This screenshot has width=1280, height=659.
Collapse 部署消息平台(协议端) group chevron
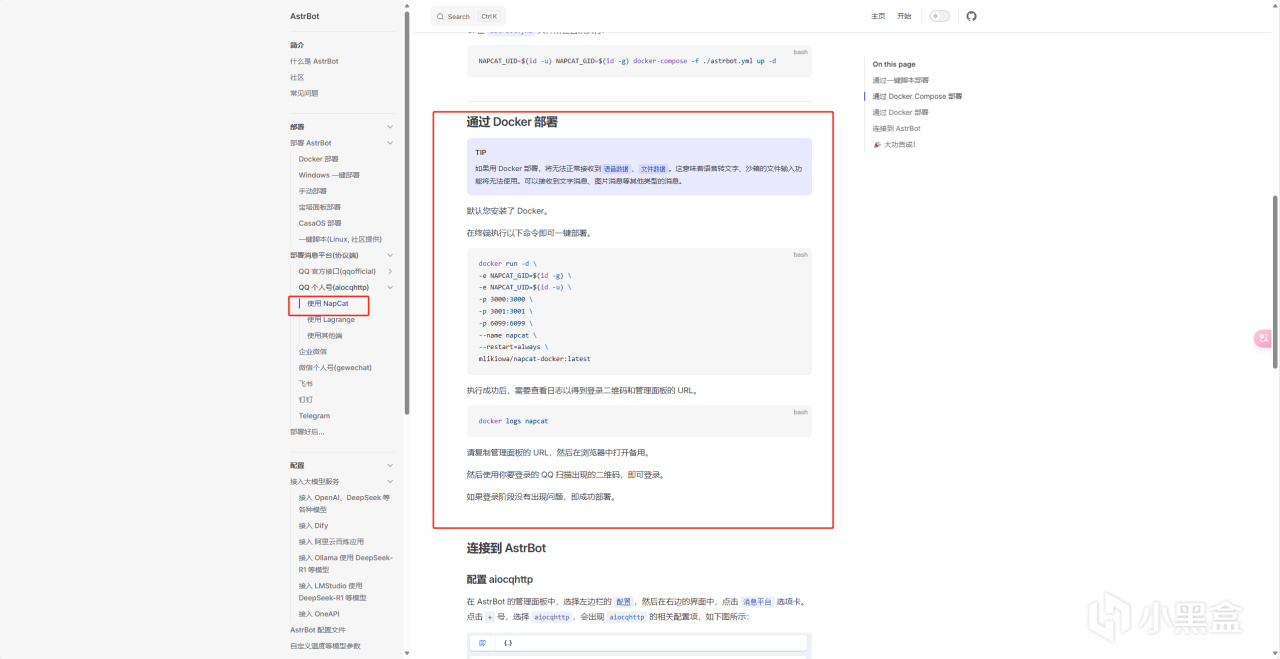click(390, 255)
